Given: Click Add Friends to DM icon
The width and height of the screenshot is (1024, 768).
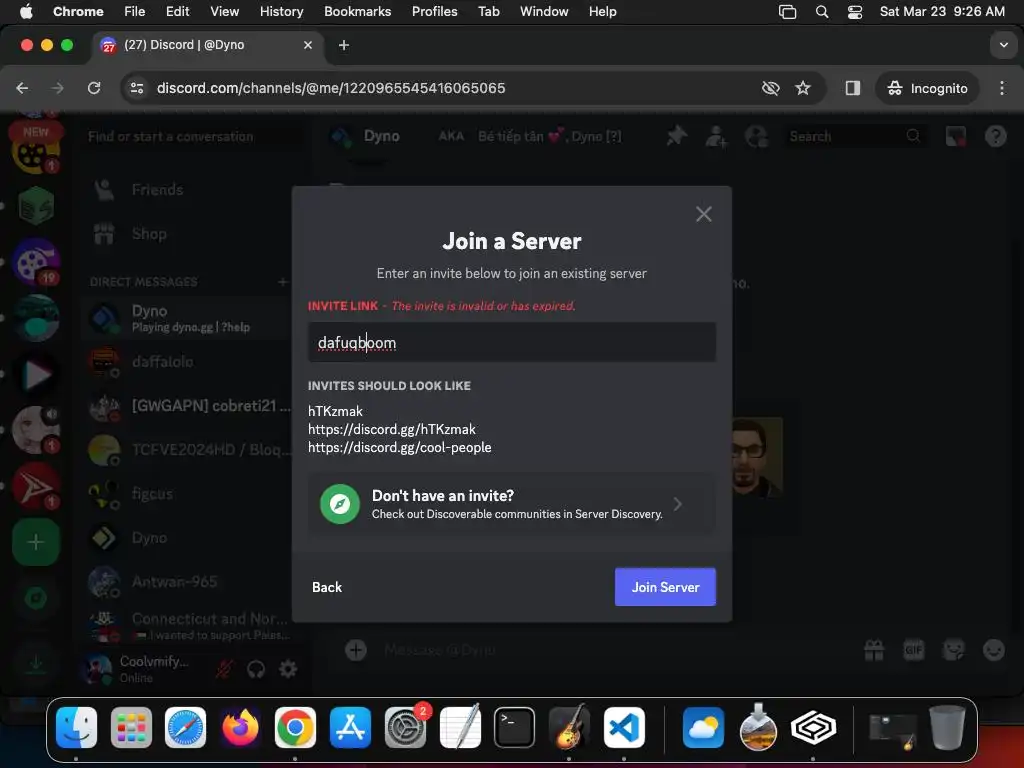Looking at the screenshot, I should coord(716,136).
